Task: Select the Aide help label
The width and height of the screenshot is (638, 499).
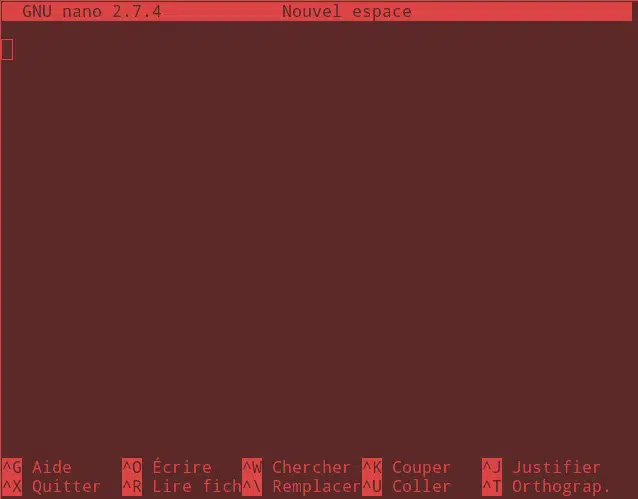Action: [x=52, y=467]
